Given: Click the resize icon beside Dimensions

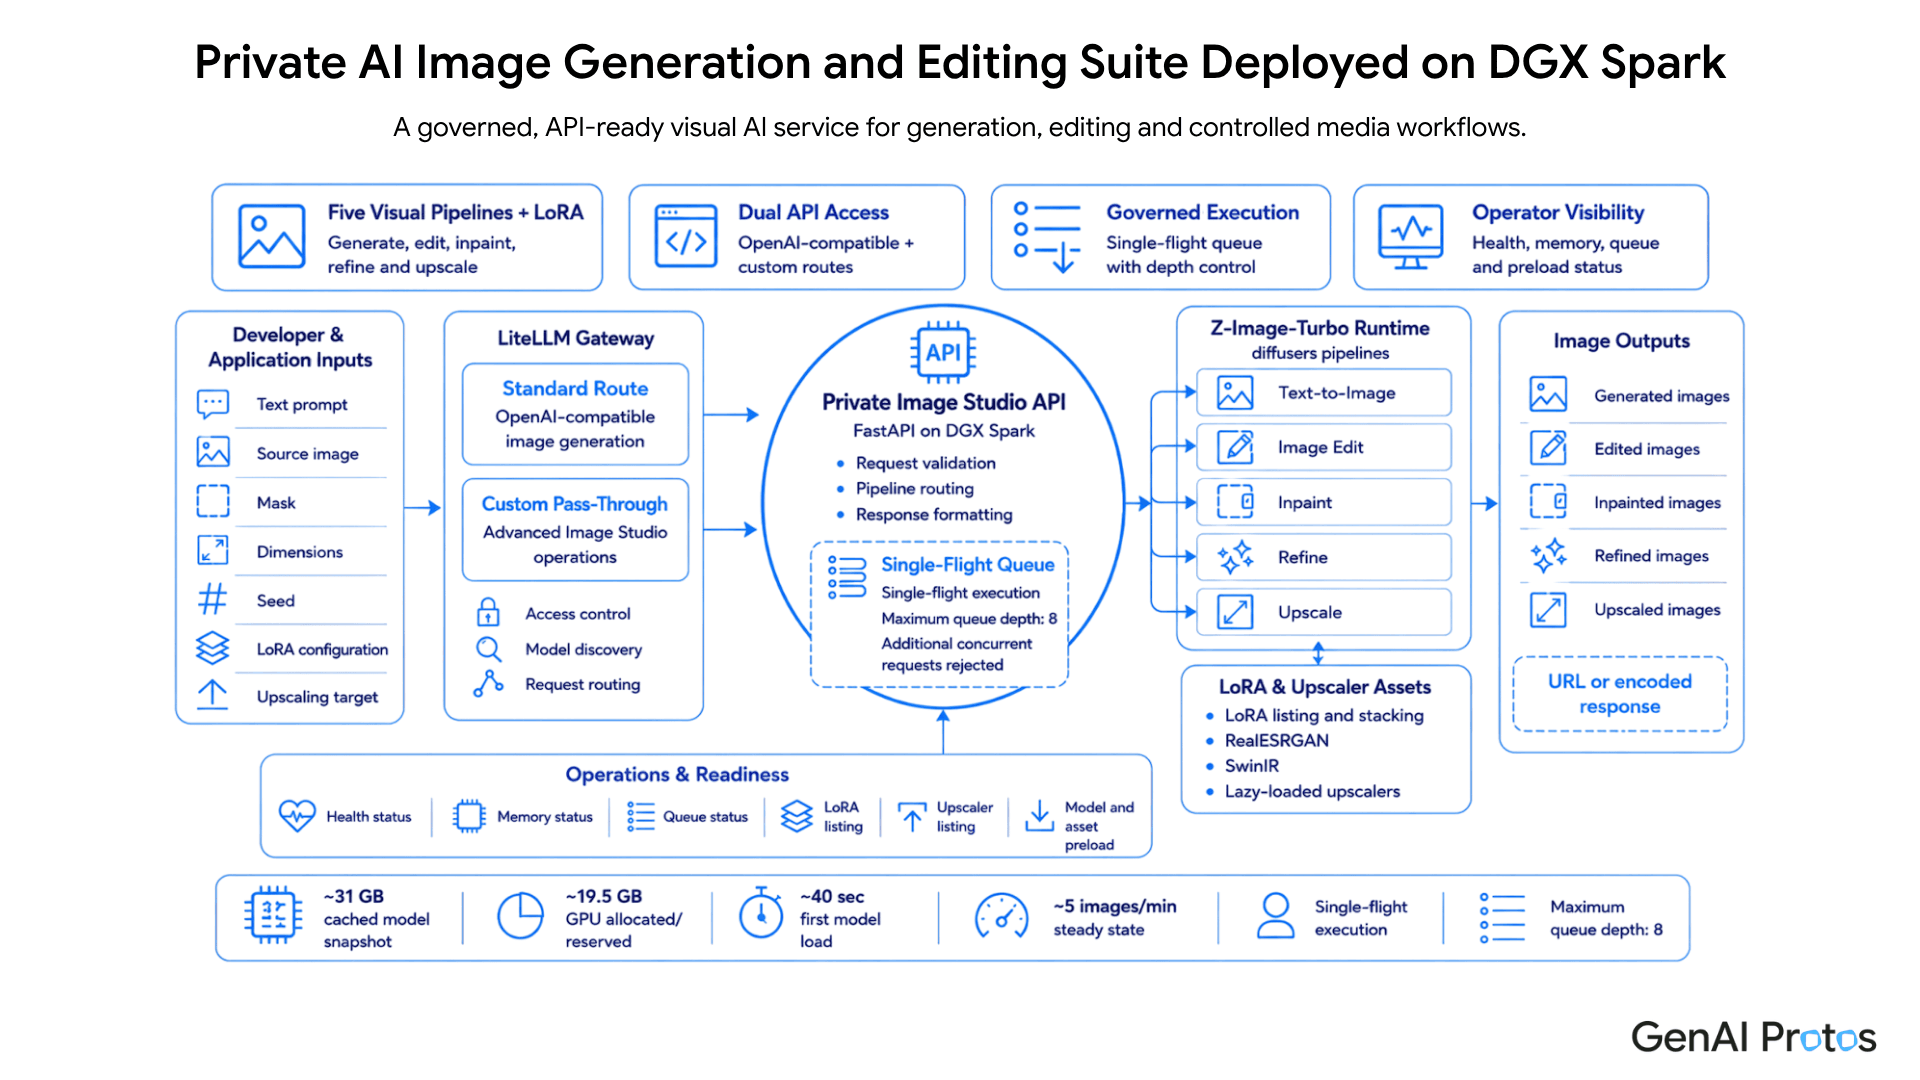Looking at the screenshot, I should coord(213,550).
